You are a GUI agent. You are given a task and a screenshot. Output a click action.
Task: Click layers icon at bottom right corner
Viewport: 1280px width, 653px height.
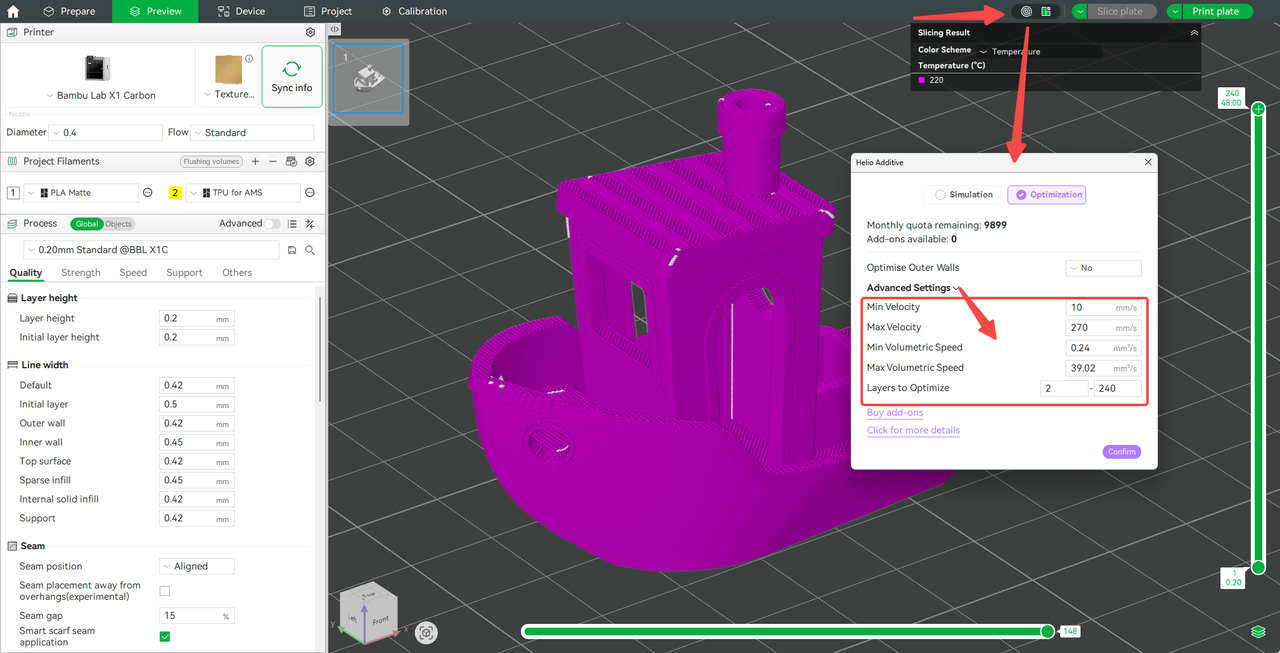(1258, 632)
